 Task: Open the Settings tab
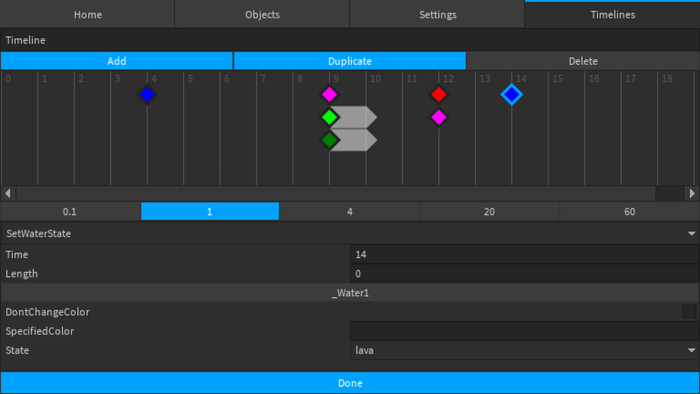tap(438, 15)
